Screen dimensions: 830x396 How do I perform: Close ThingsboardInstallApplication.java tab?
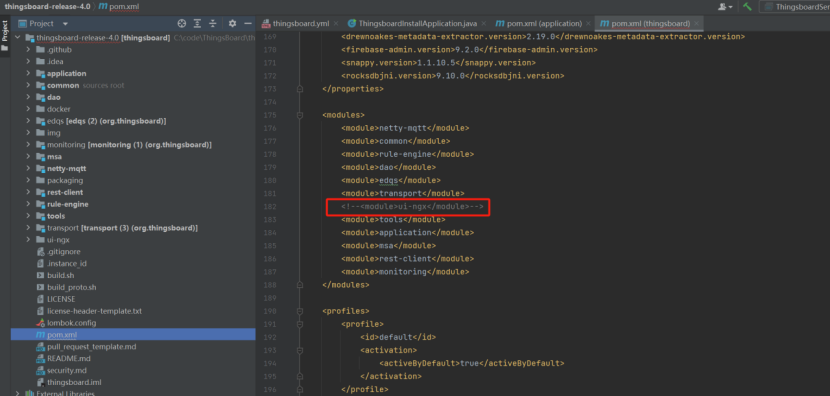pyautogui.click(x=484, y=23)
